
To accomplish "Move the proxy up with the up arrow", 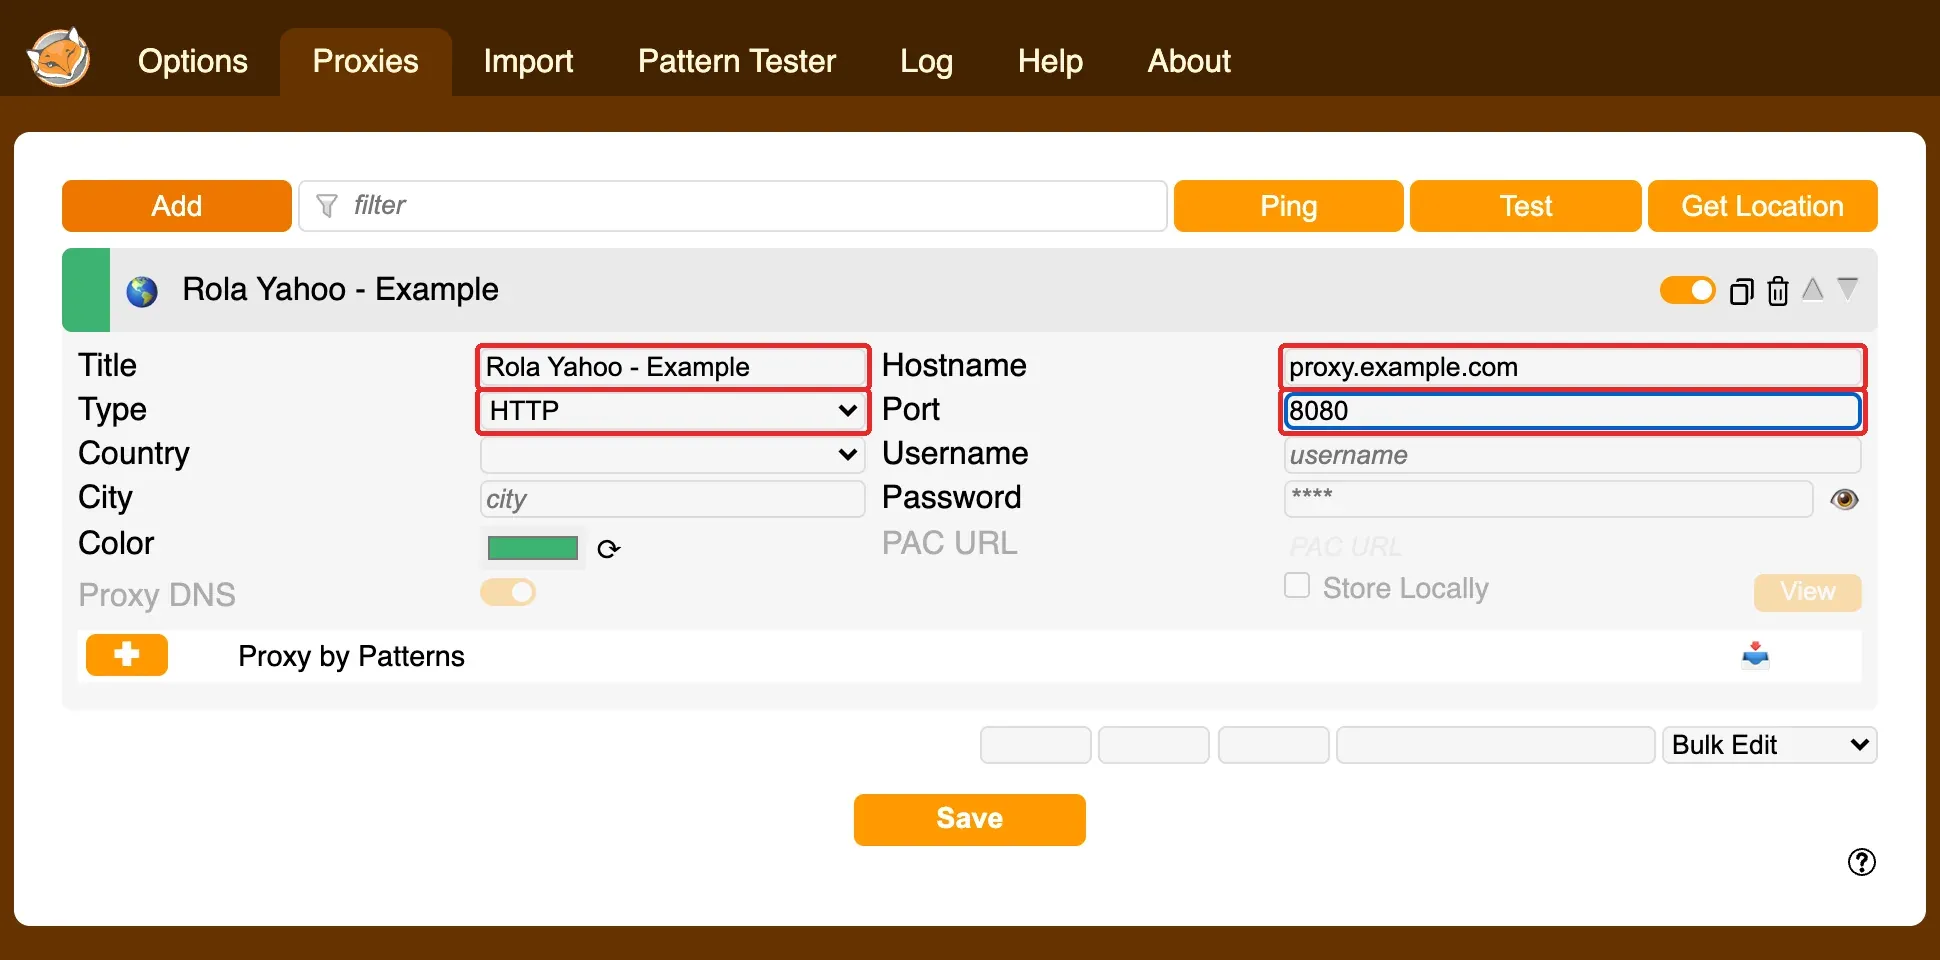I will tap(1813, 289).
